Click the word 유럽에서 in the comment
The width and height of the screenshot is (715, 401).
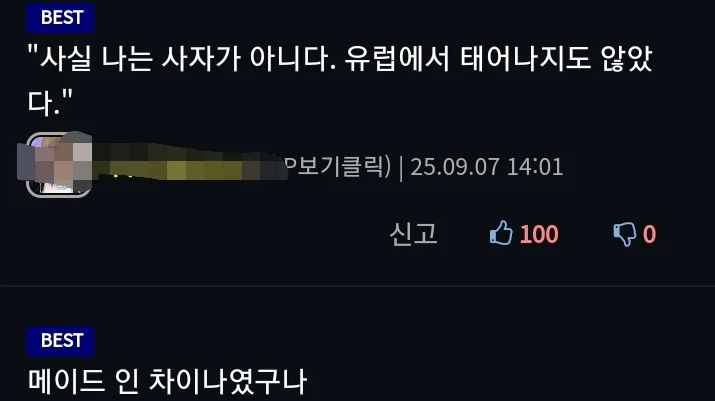point(398,59)
